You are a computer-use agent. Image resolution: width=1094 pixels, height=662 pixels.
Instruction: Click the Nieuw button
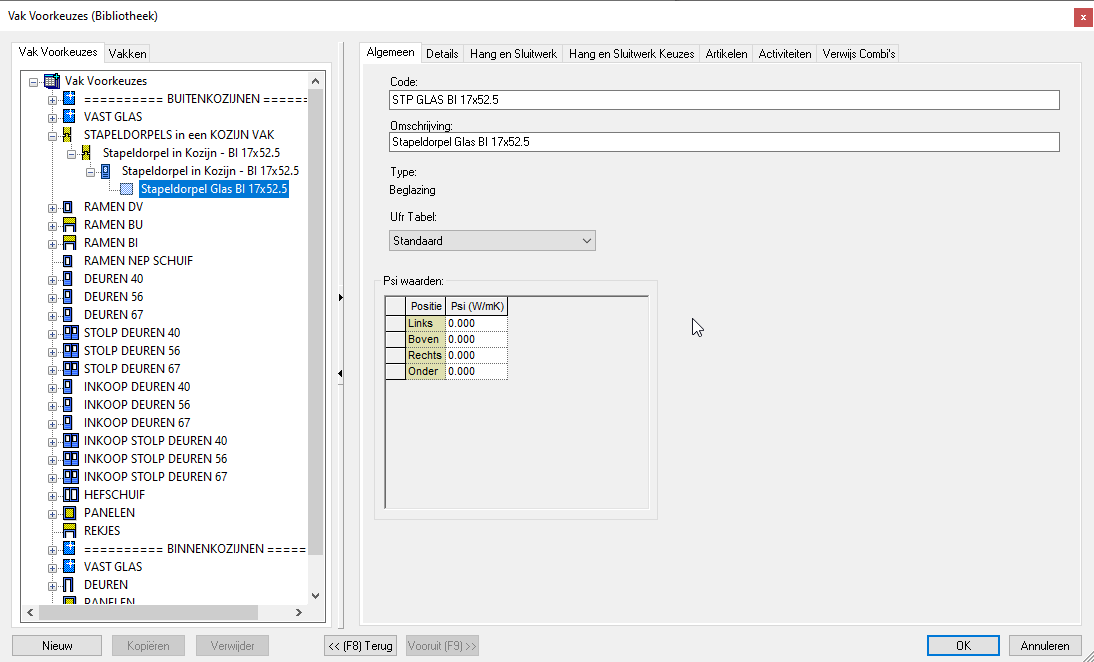coord(57,646)
